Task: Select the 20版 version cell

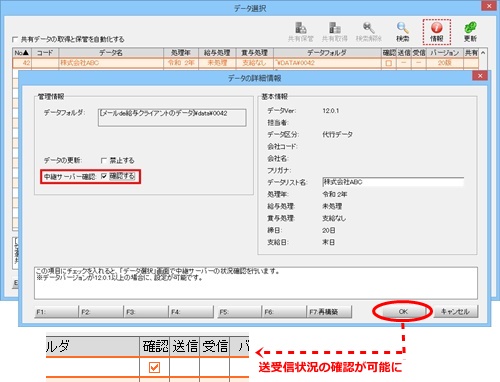Action: [x=445, y=63]
